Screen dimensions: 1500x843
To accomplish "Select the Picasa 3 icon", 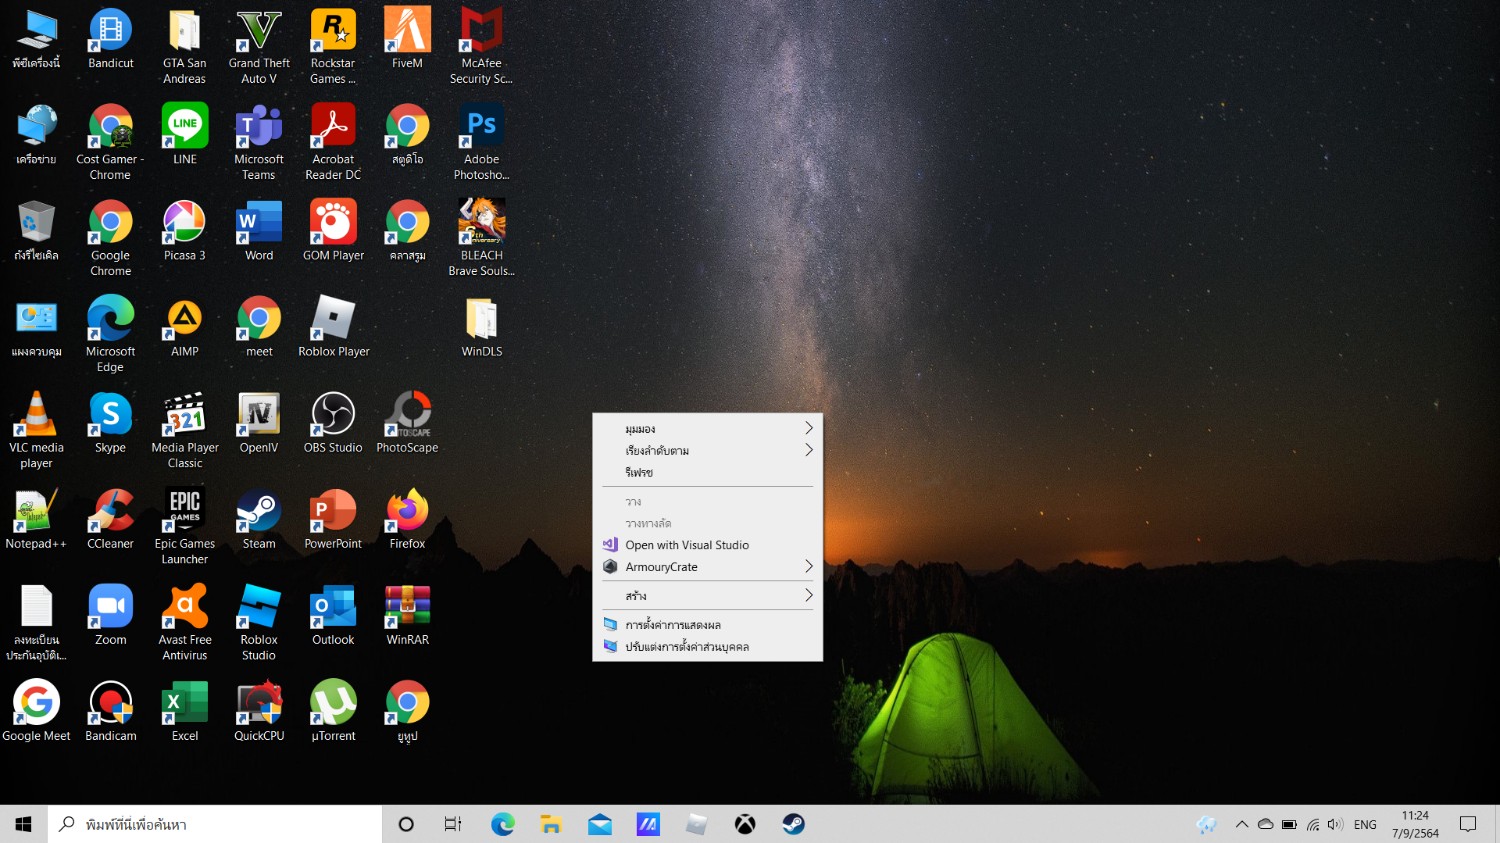I will 185,231.
